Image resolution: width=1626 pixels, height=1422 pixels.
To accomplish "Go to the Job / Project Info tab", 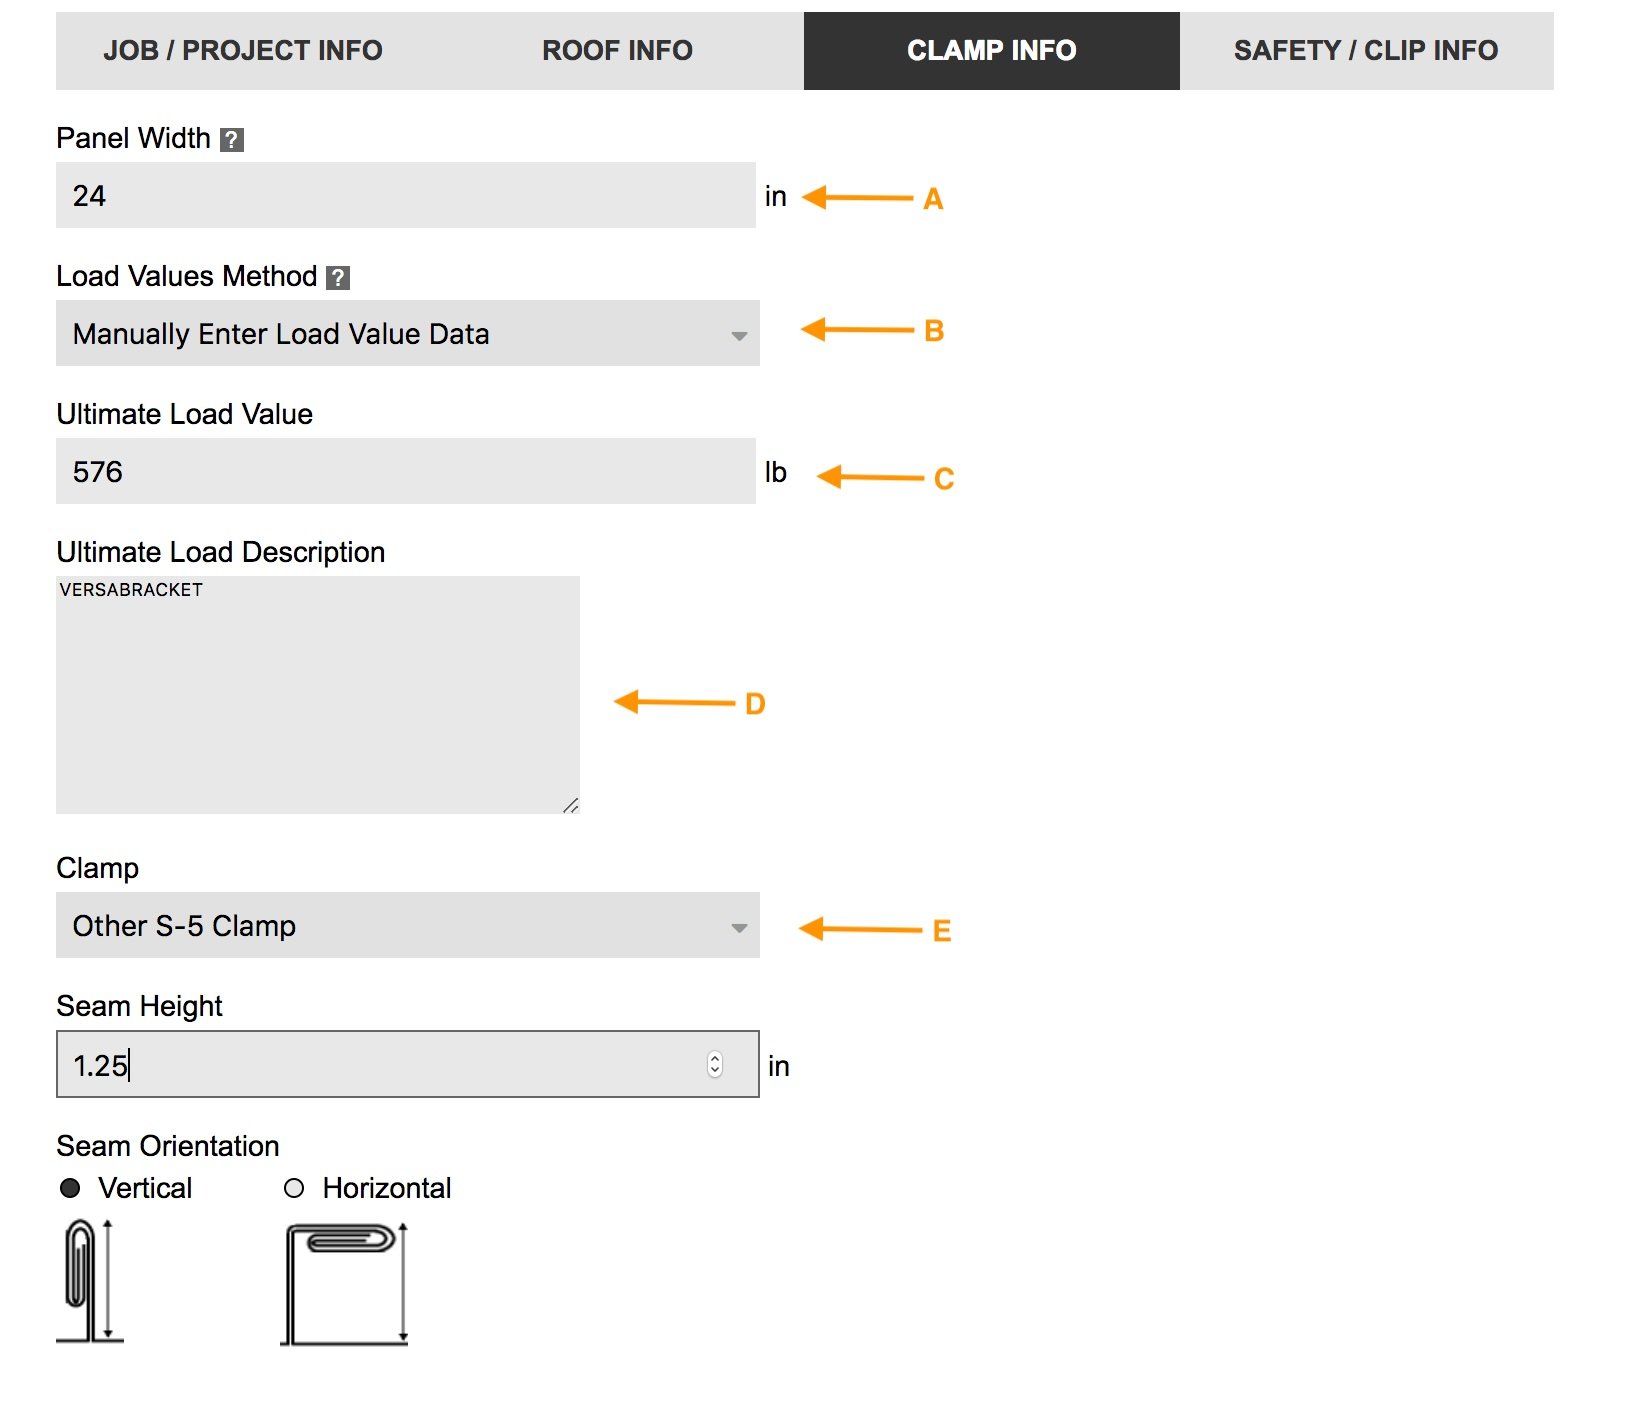I will (243, 50).
